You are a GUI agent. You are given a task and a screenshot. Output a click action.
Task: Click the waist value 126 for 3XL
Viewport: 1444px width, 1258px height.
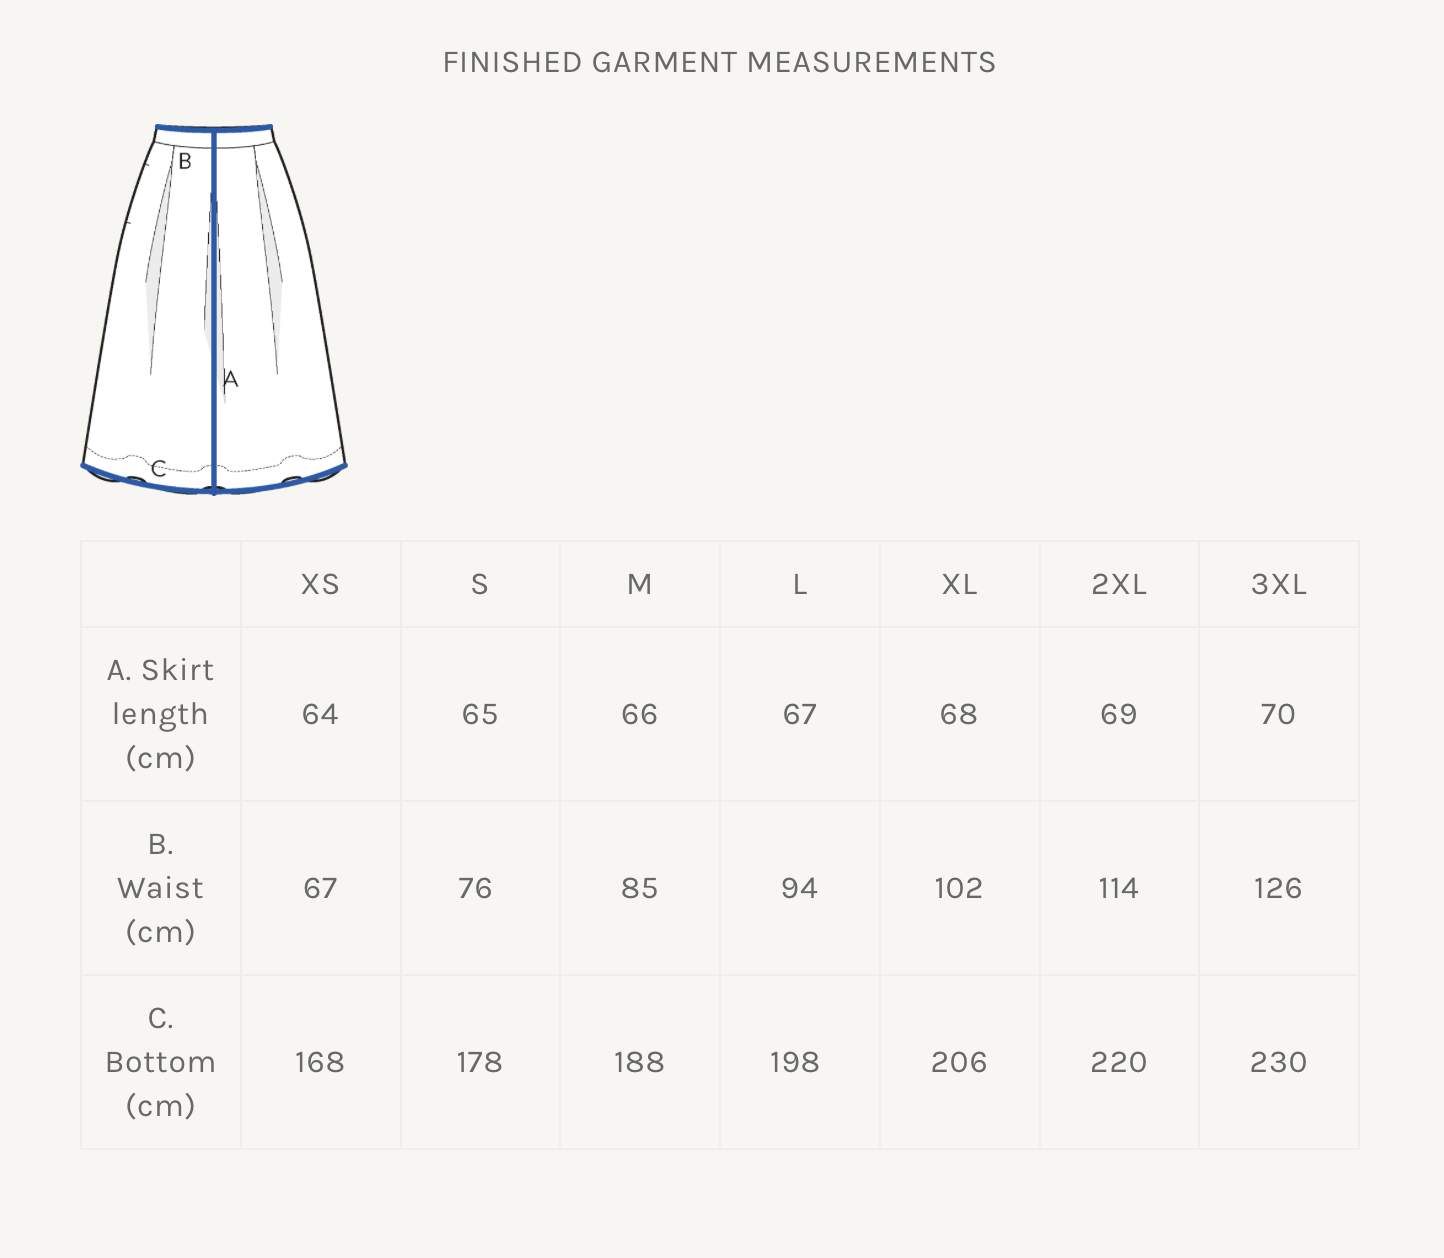tap(1278, 888)
